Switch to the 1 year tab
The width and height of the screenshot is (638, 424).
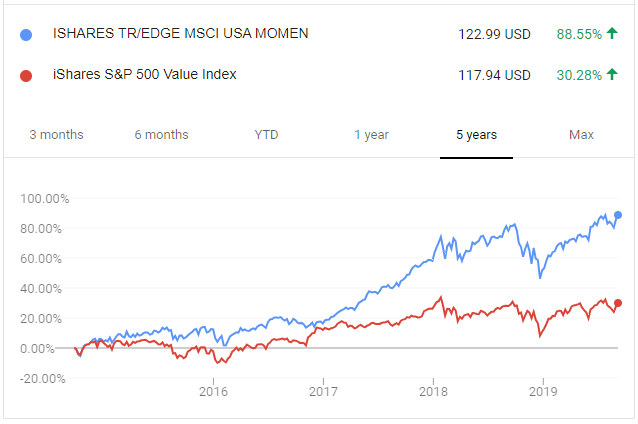371,135
